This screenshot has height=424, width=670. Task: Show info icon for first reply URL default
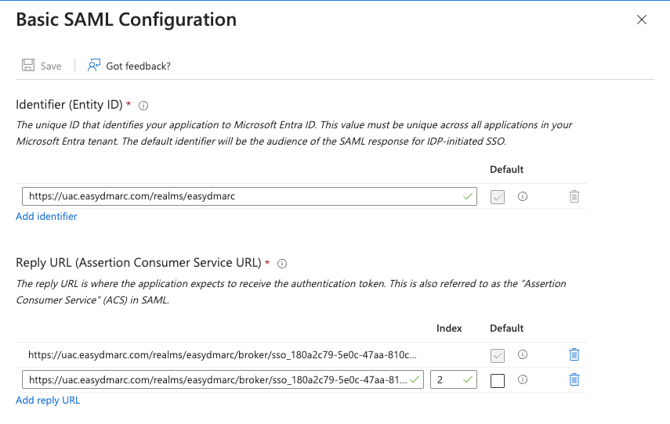pyautogui.click(x=523, y=354)
